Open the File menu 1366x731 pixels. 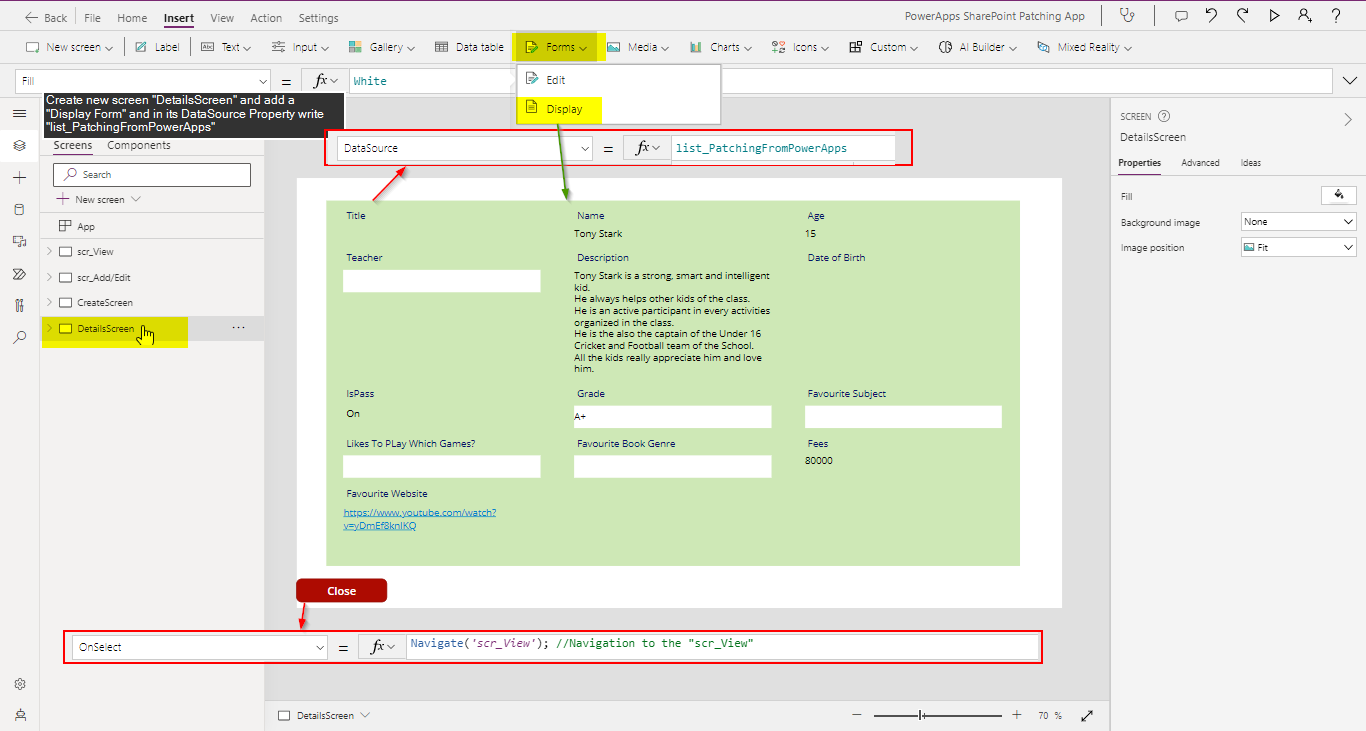[x=92, y=18]
